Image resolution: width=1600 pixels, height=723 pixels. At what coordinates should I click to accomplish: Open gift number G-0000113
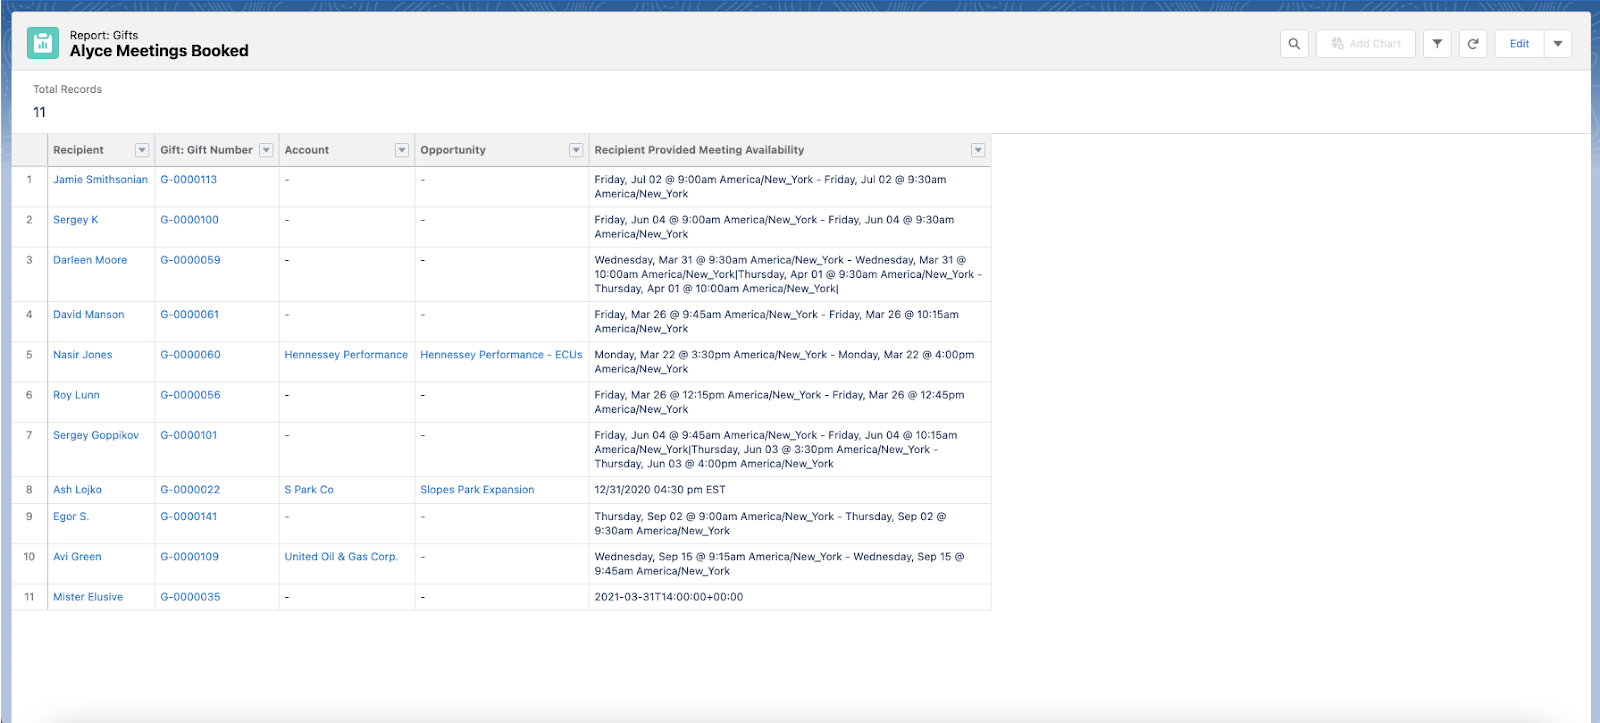click(x=189, y=180)
